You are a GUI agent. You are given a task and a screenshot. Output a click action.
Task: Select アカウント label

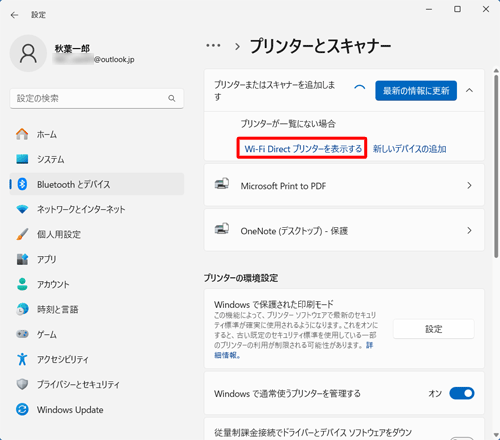(53, 284)
